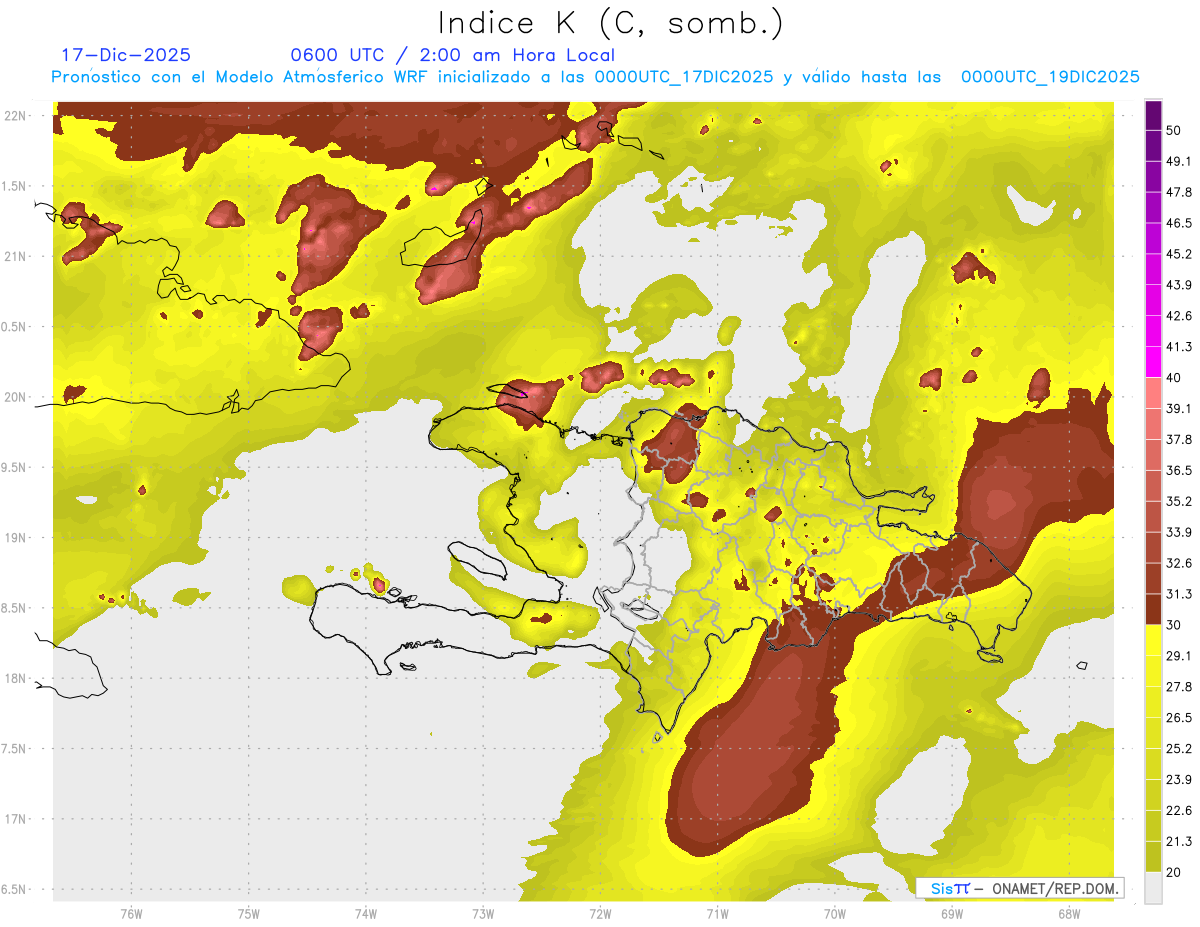This screenshot has height=927, width=1200.
Task: Click the '49.1' legend value
Action: click(1178, 162)
